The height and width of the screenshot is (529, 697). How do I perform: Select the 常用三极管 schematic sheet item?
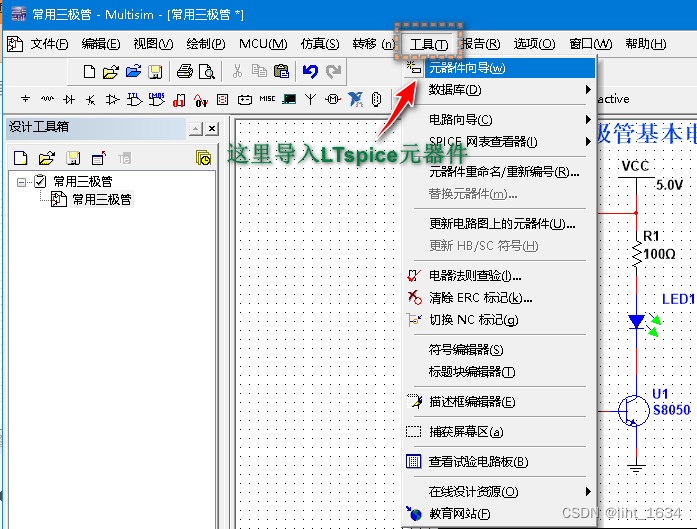click(102, 200)
